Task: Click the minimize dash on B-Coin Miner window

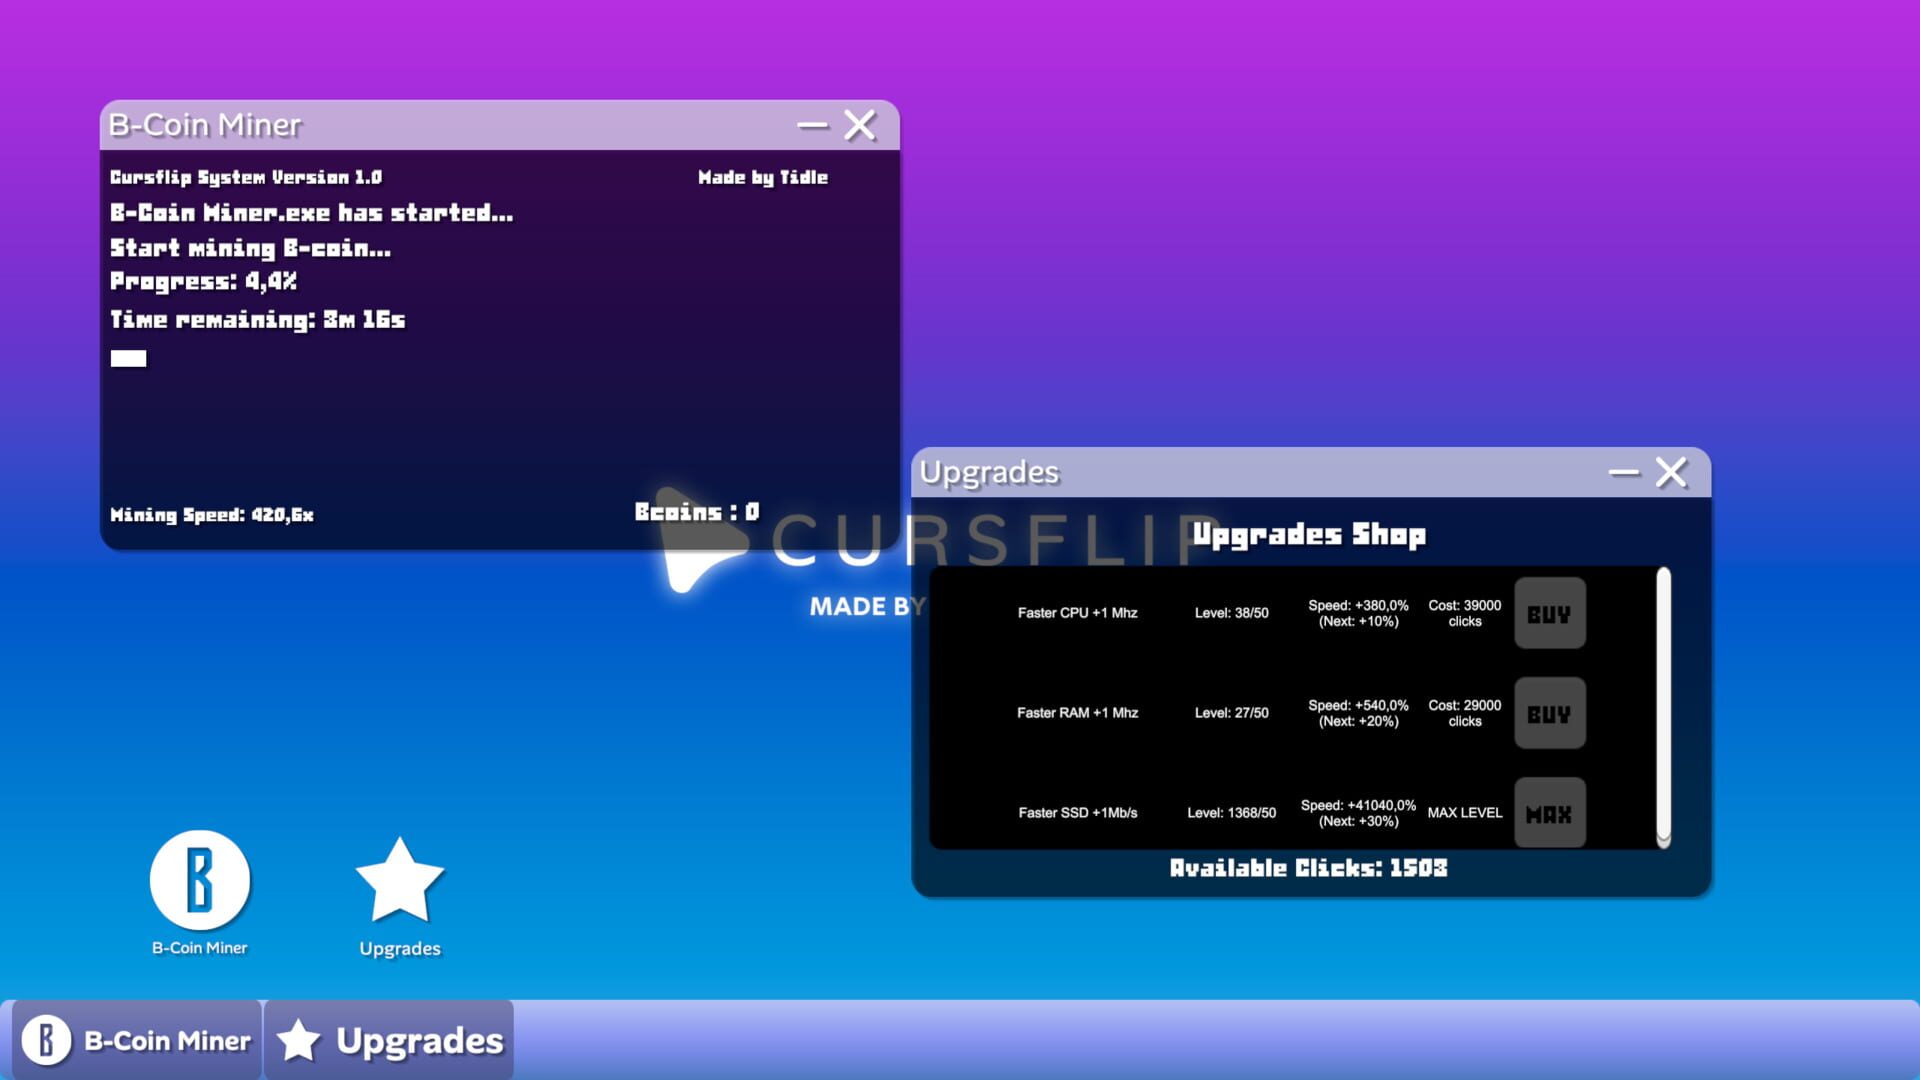Action: point(811,125)
